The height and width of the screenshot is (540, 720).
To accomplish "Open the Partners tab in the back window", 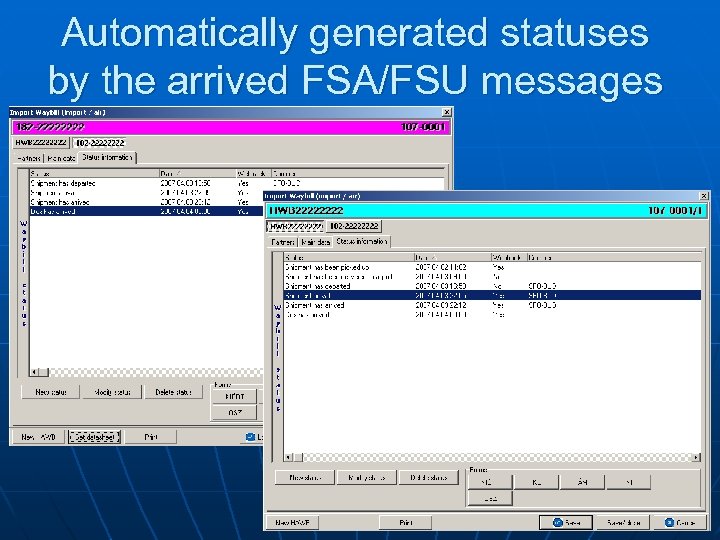I will [x=28, y=158].
